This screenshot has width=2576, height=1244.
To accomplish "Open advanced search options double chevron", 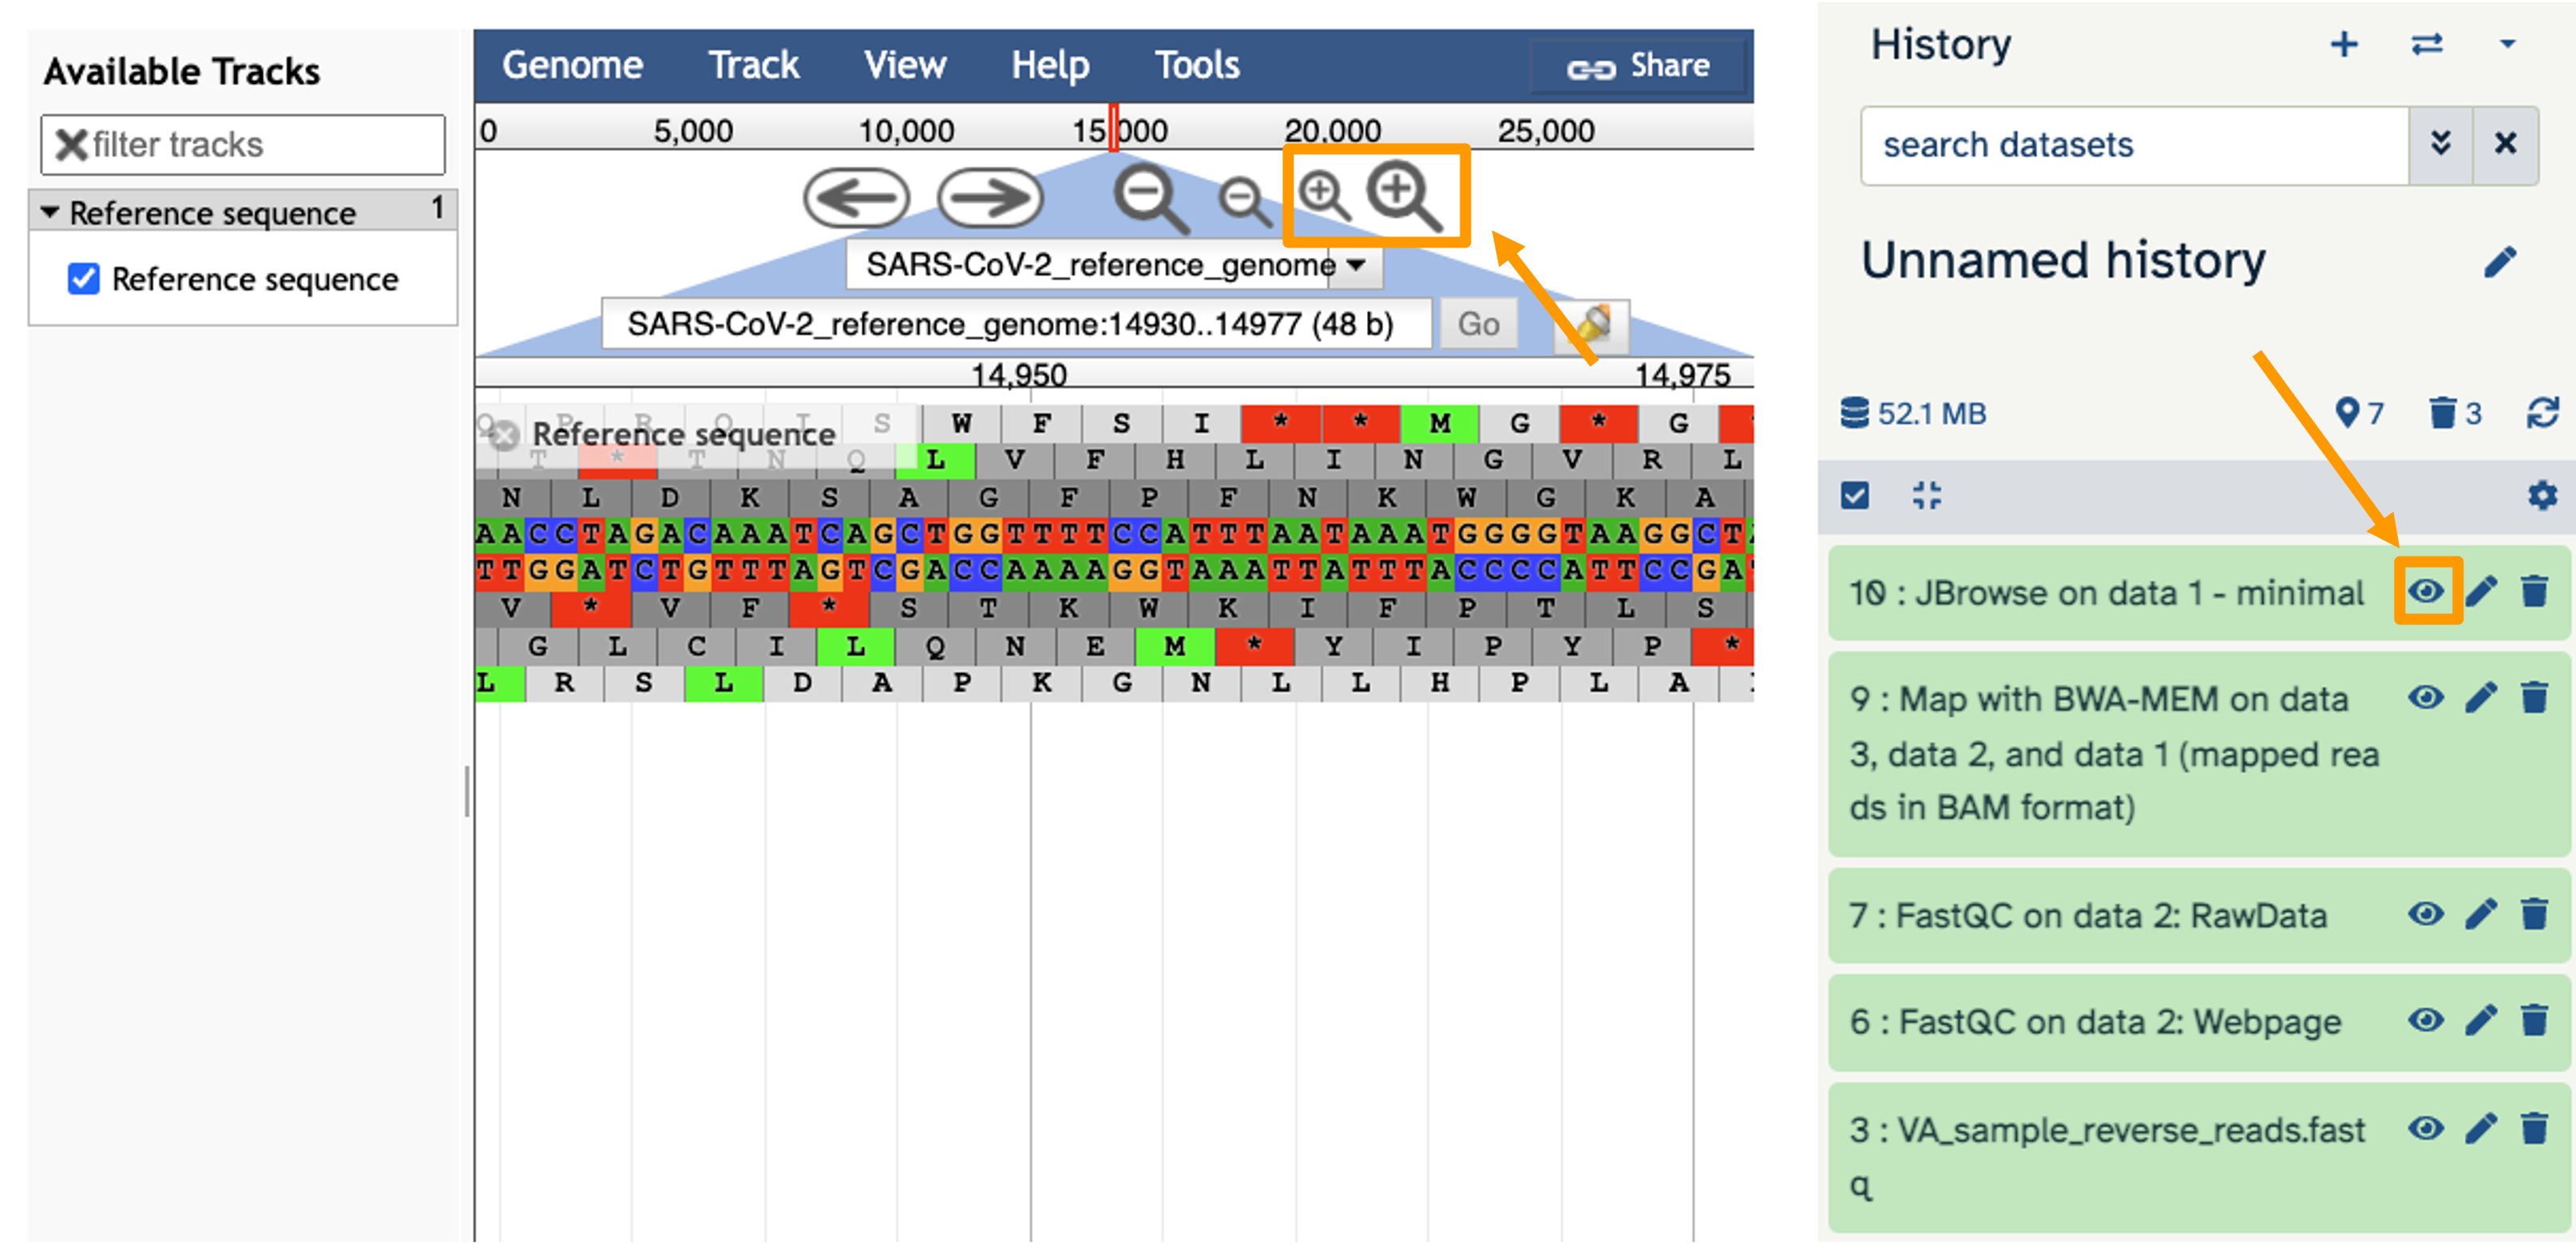I will click(2440, 144).
